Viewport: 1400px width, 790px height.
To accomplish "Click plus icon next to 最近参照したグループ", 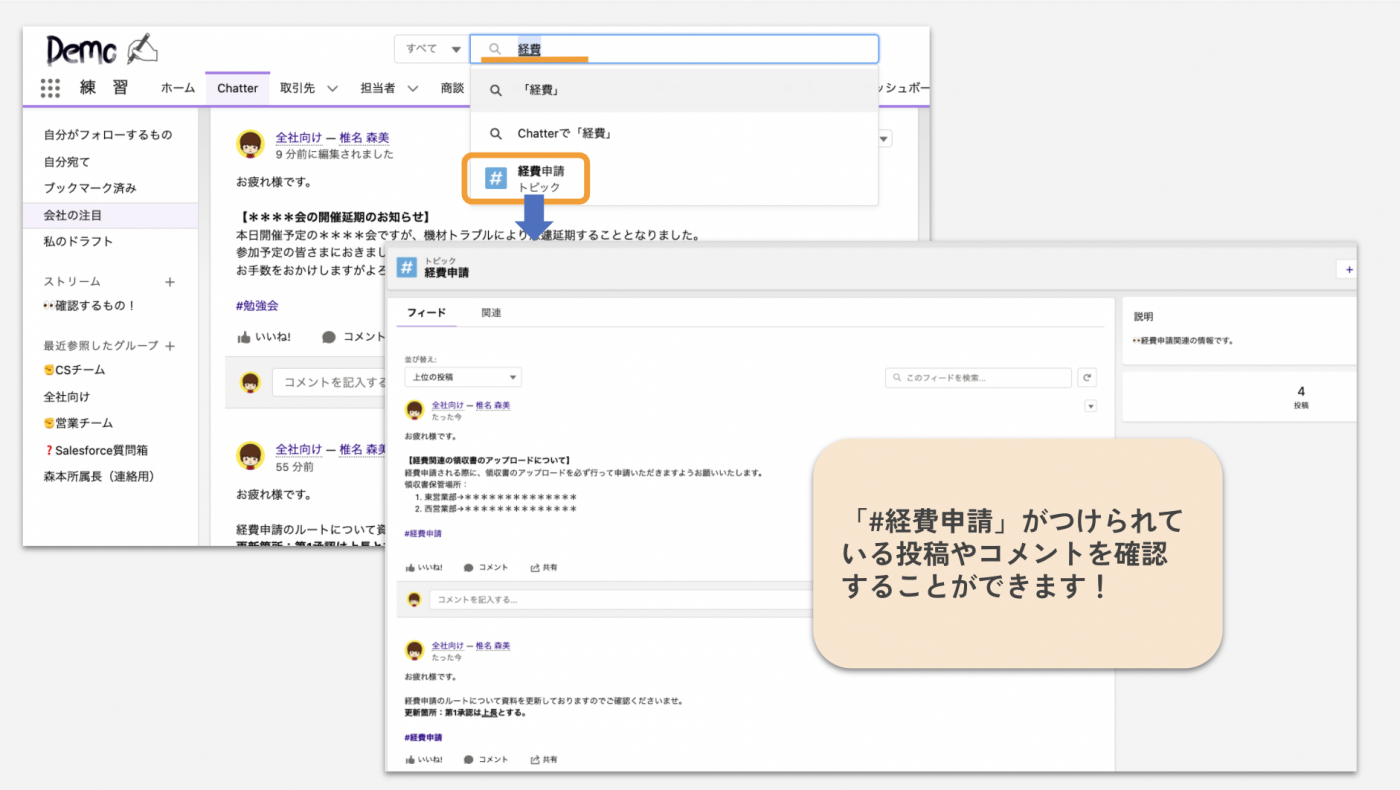I will pos(170,346).
